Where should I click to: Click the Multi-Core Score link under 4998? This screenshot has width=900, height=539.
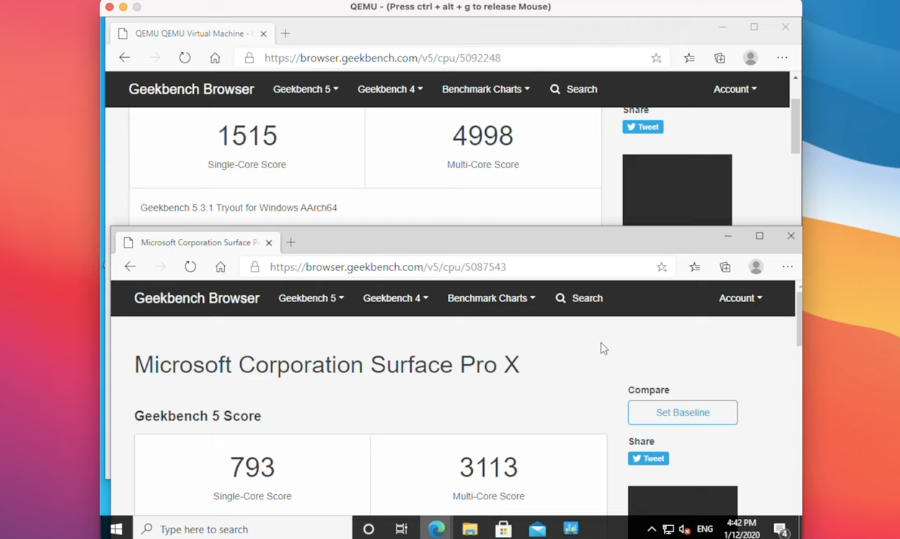(x=483, y=164)
